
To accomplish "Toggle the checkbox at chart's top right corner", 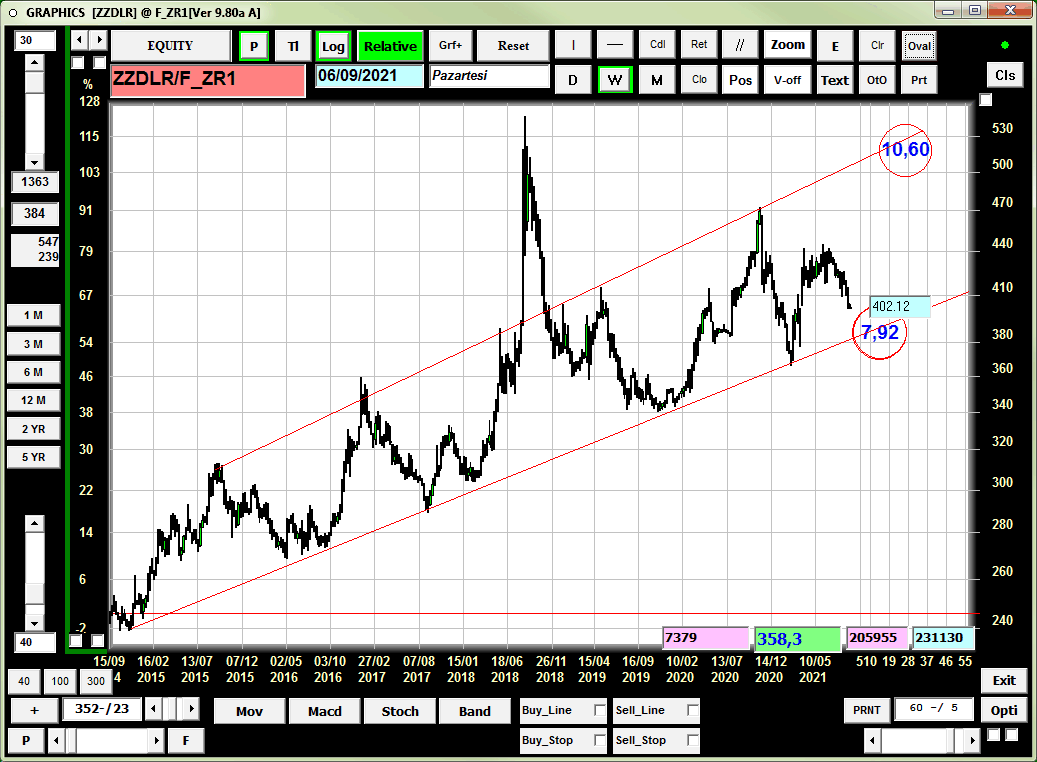I will [x=985, y=100].
